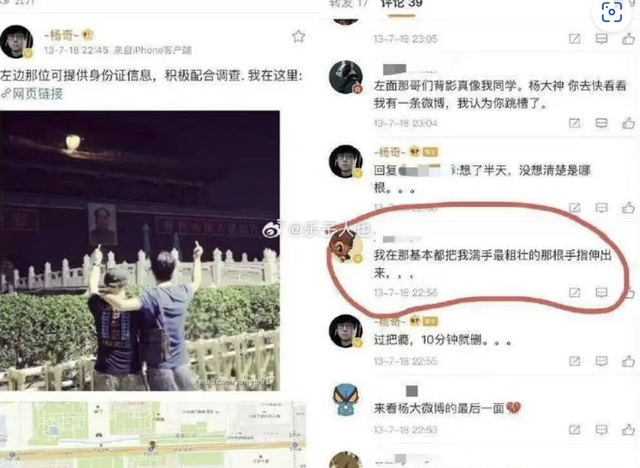Repost the circled comment from 22:56
640x468 pixels.
pos(574,292)
